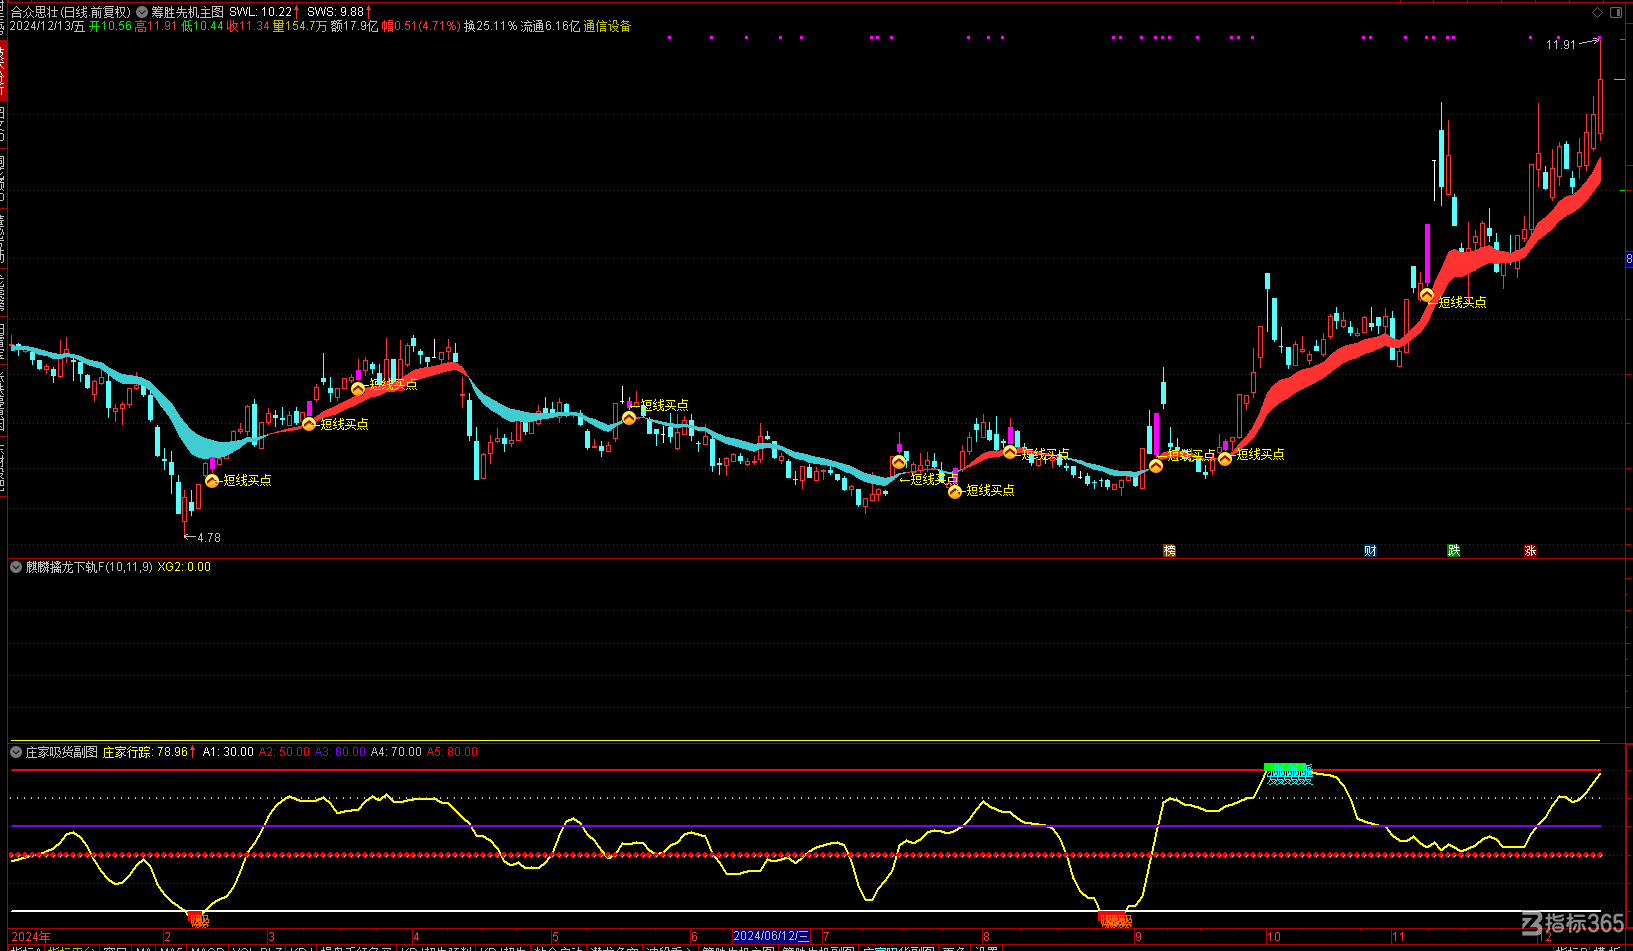
Task: Click the stock title 合众思壮(日线.前复权)
Action: click(x=70, y=12)
